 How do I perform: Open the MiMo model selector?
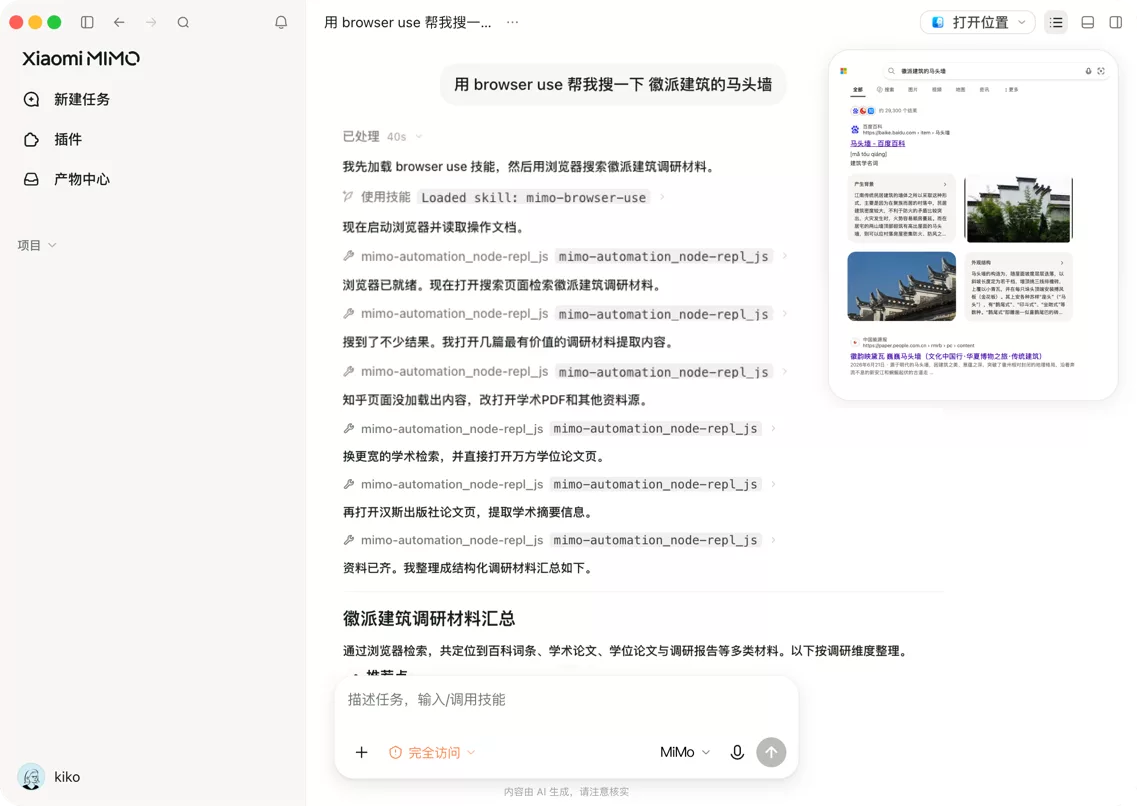685,752
